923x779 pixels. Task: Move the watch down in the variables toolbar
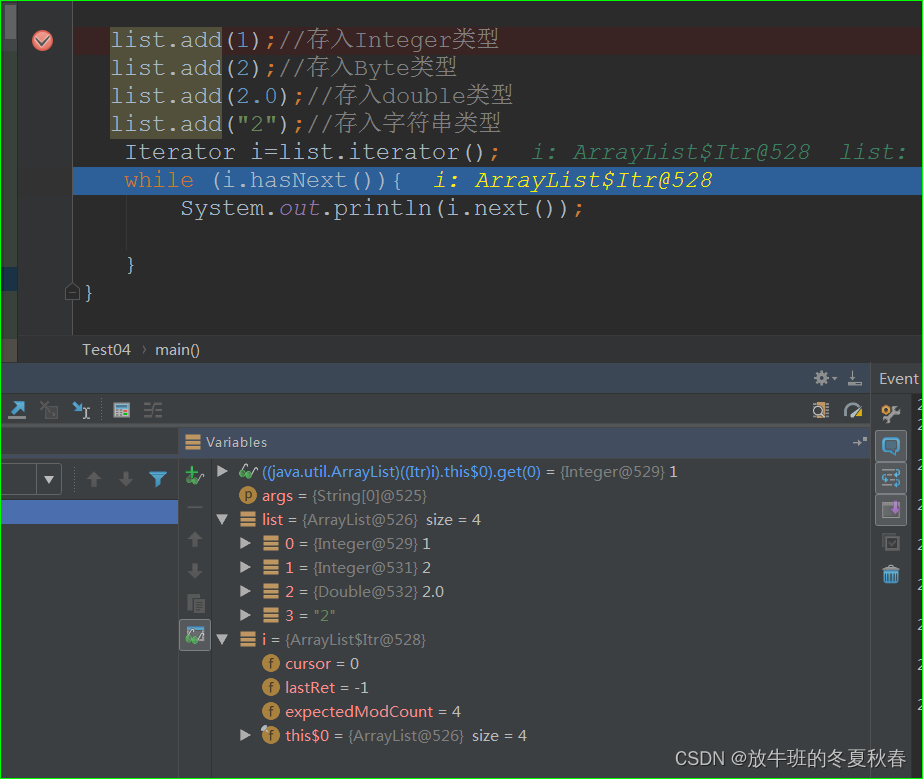195,571
